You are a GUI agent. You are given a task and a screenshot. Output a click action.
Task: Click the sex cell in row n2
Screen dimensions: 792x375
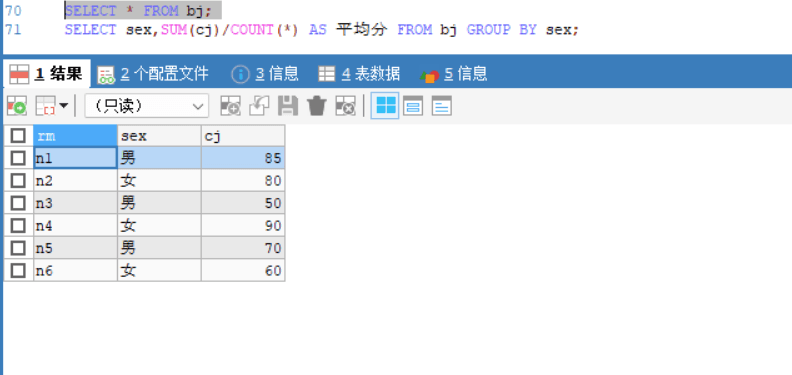[159, 180]
